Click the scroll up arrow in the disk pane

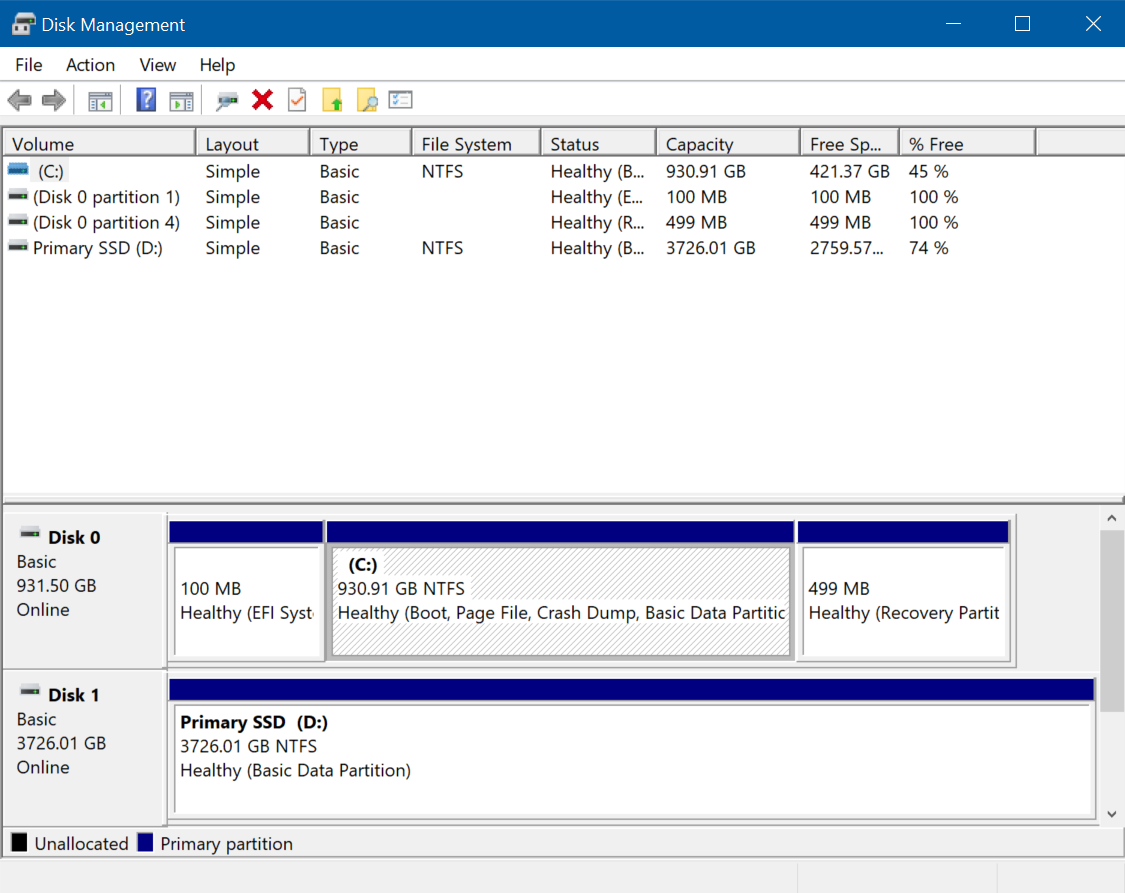click(x=1111, y=518)
